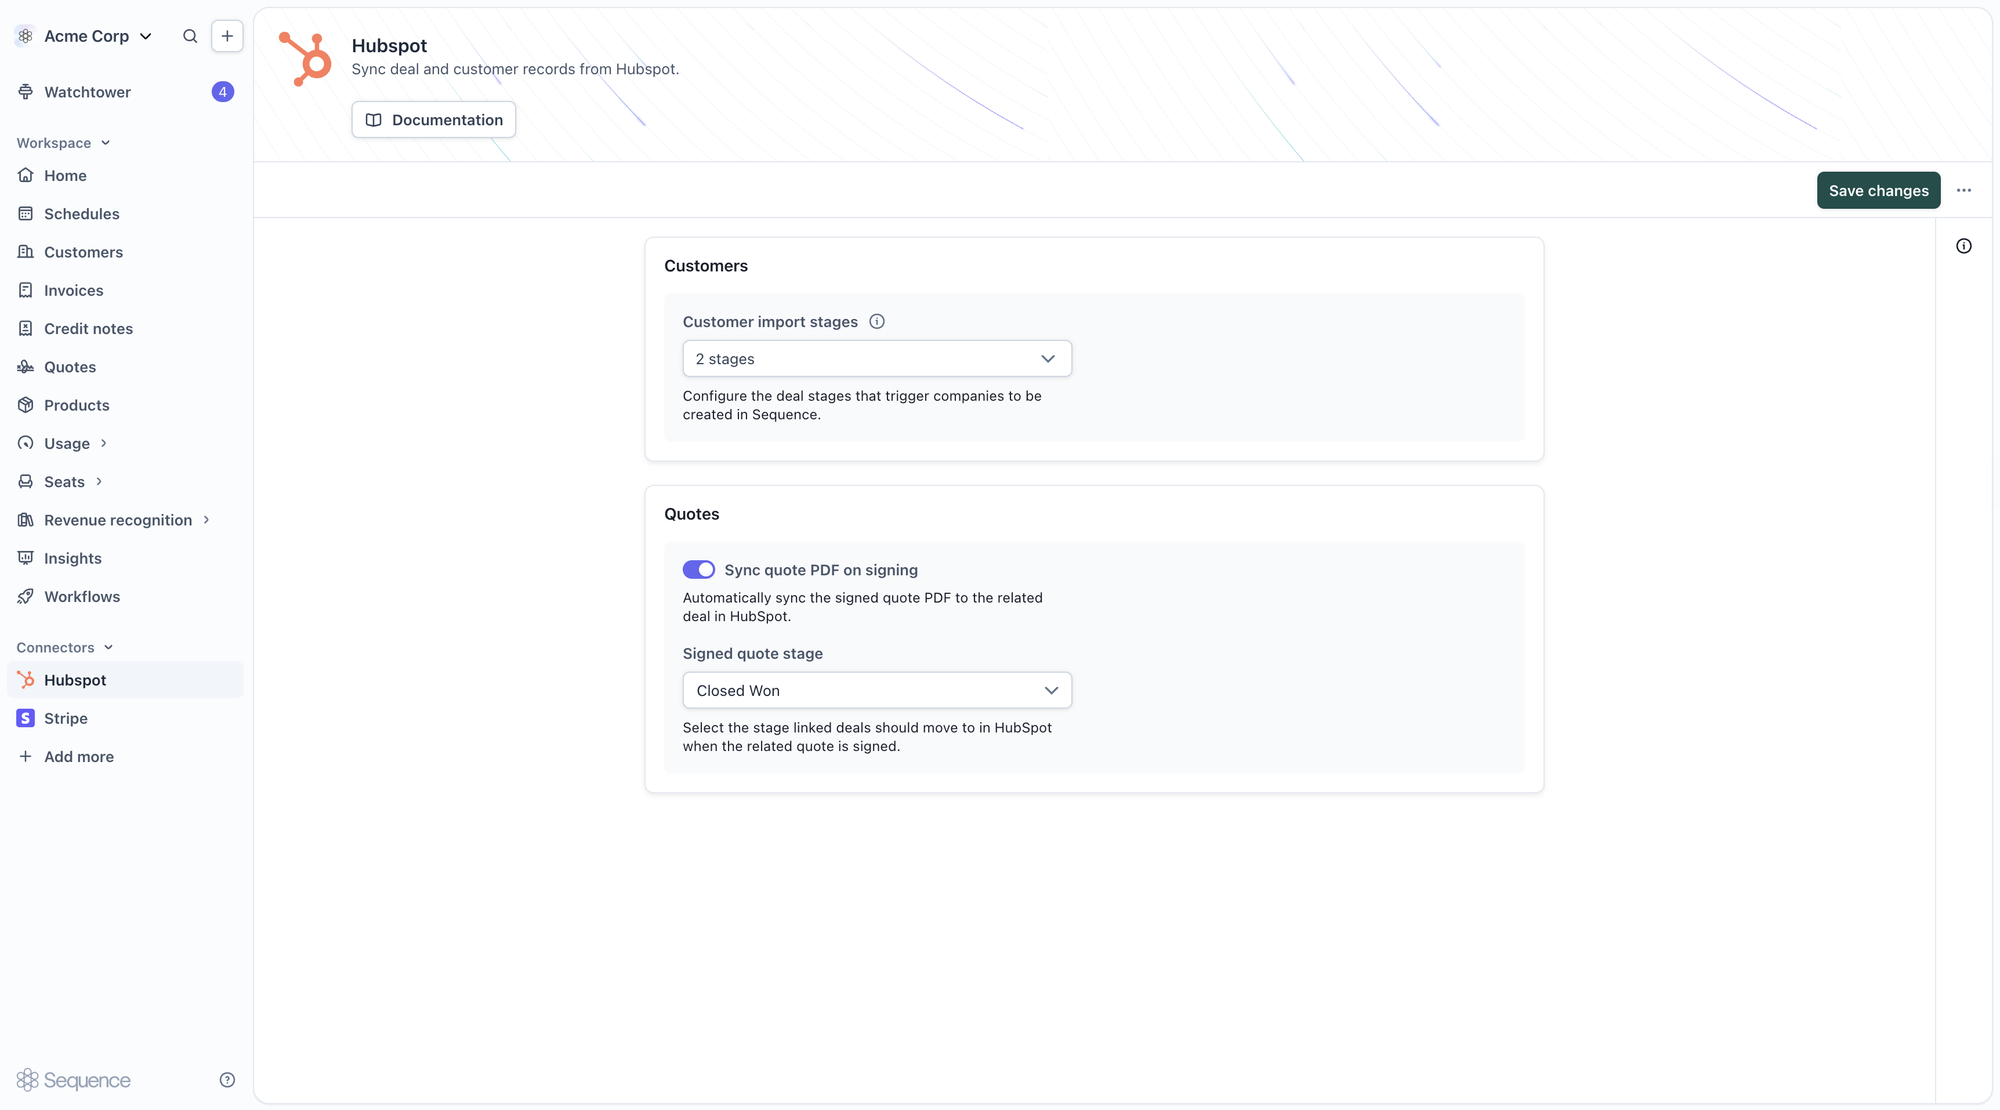This screenshot has width=2000, height=1110.
Task: Click the Hubspot connector icon in sidebar
Action: coord(26,680)
